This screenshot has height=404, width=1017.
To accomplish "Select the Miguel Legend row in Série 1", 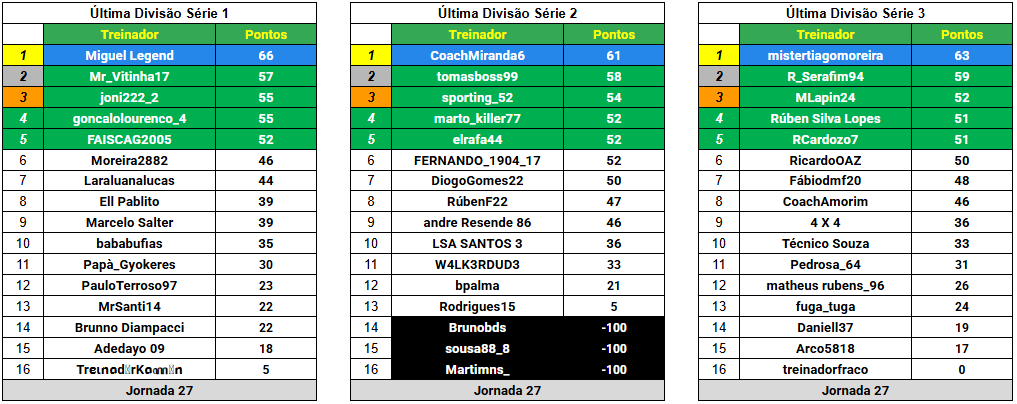I will [160, 56].
